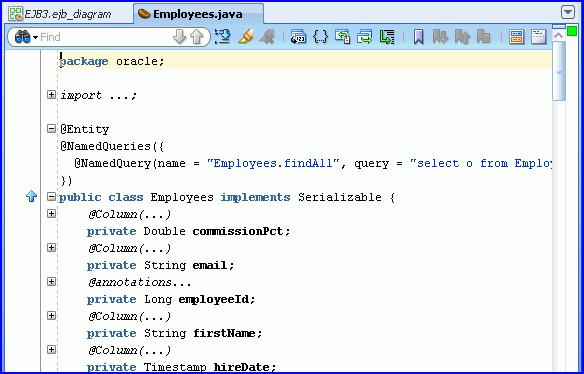Toggle line numbers icon with 123
The image size is (584, 374).
(x=298, y=37)
